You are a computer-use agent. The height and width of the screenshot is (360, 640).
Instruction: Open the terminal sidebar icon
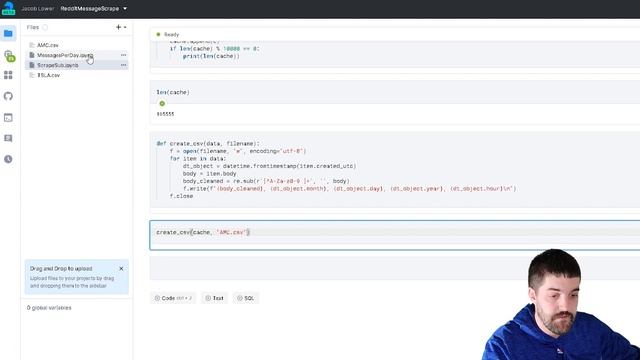click(8, 118)
